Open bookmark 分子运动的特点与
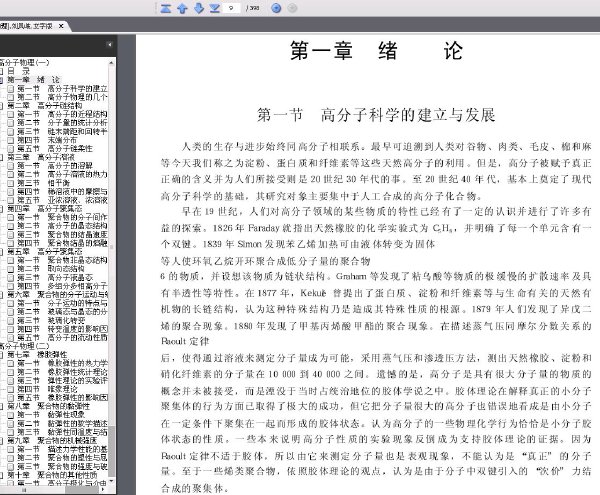The image size is (600, 495). tap(77, 303)
